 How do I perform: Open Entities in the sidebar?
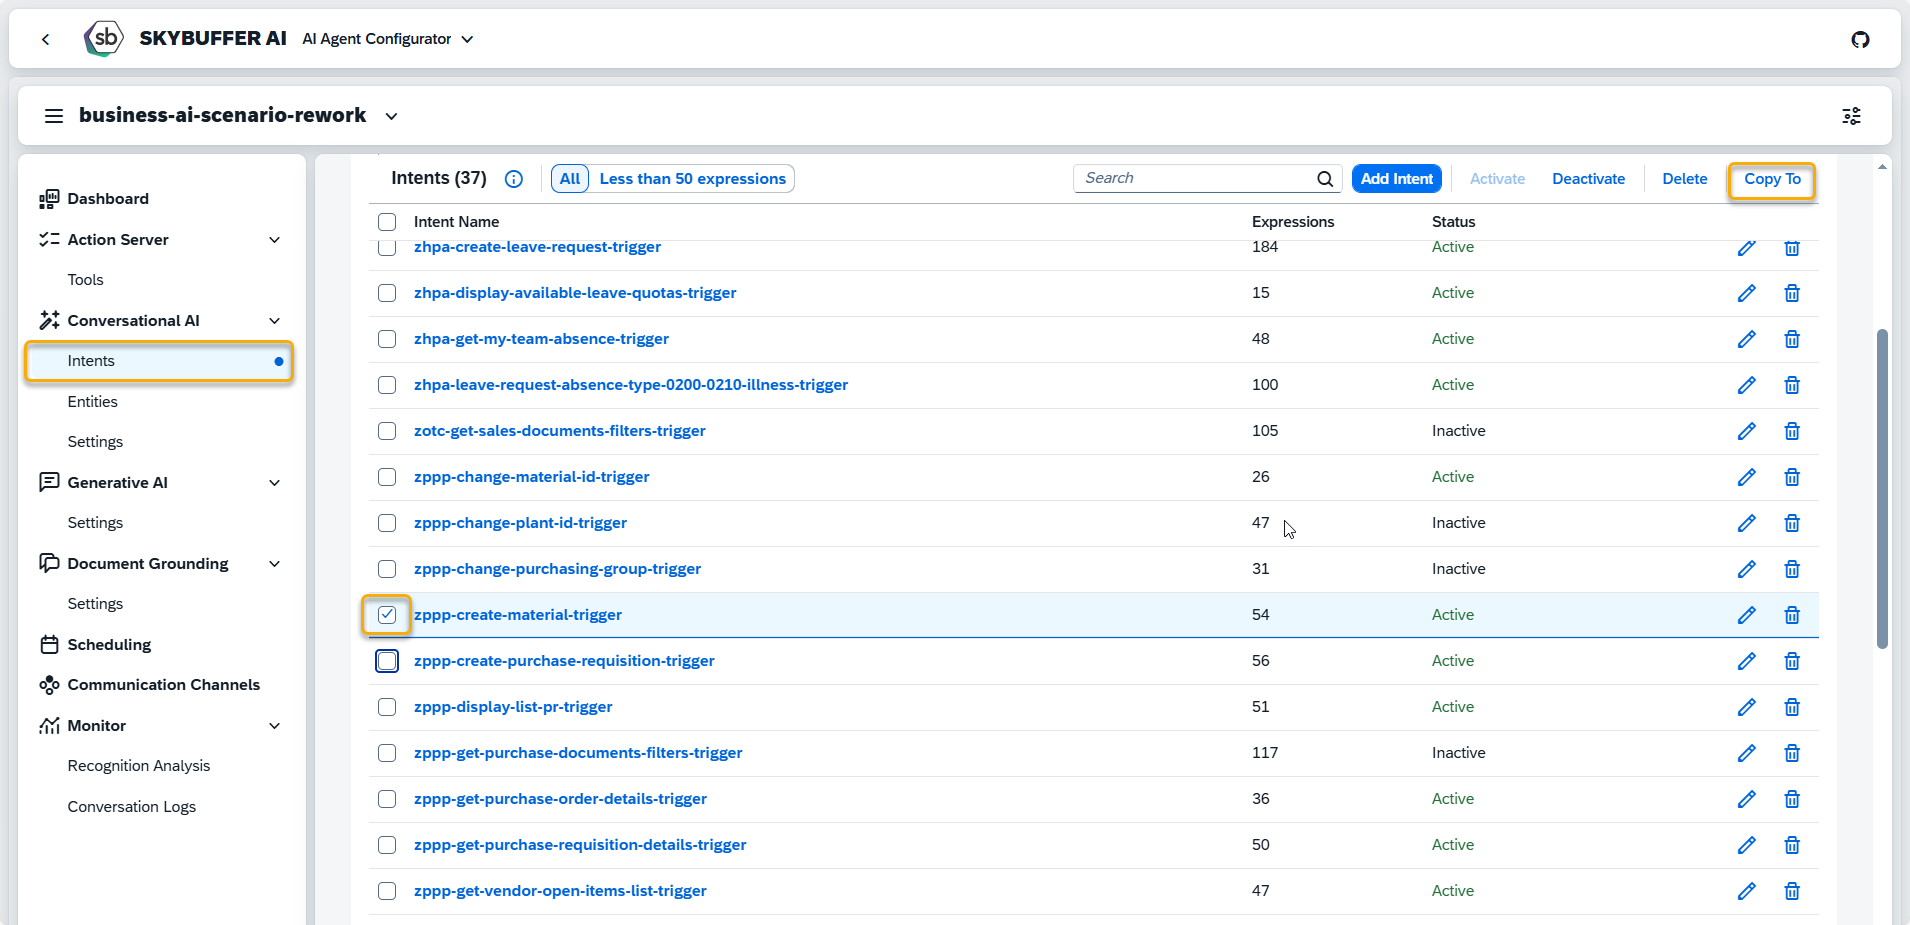tap(93, 402)
